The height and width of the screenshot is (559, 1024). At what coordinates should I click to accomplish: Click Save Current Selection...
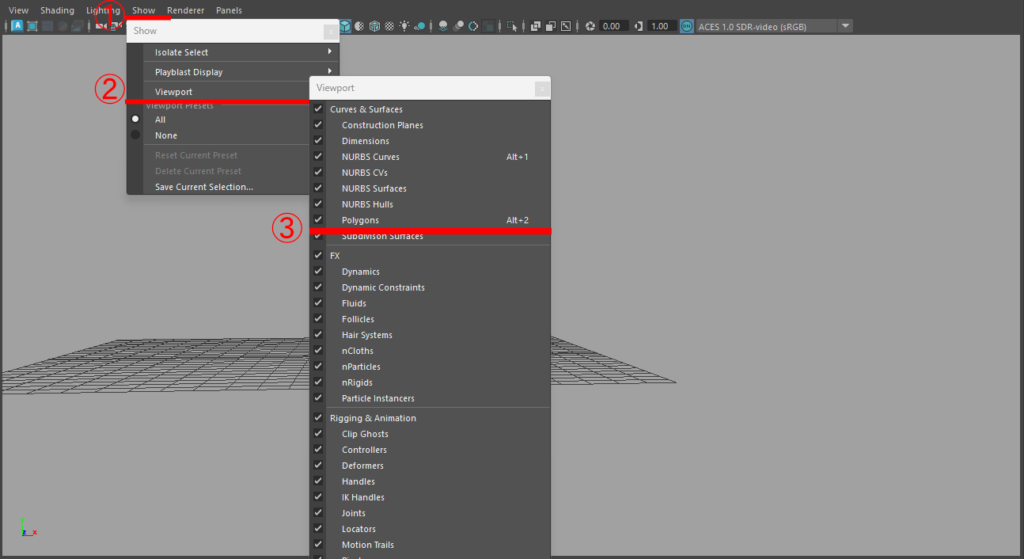[204, 187]
